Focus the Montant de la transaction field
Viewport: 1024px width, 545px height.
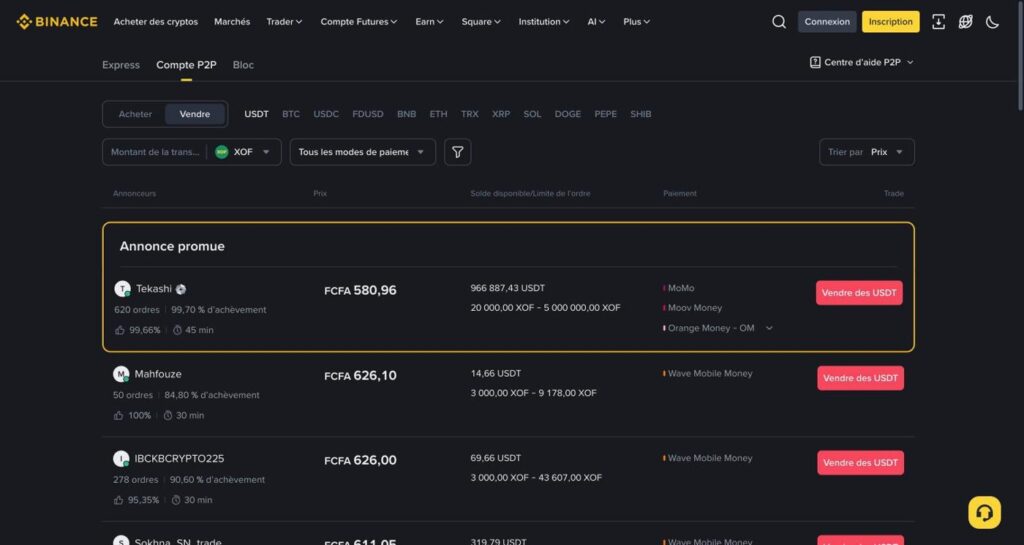(155, 152)
